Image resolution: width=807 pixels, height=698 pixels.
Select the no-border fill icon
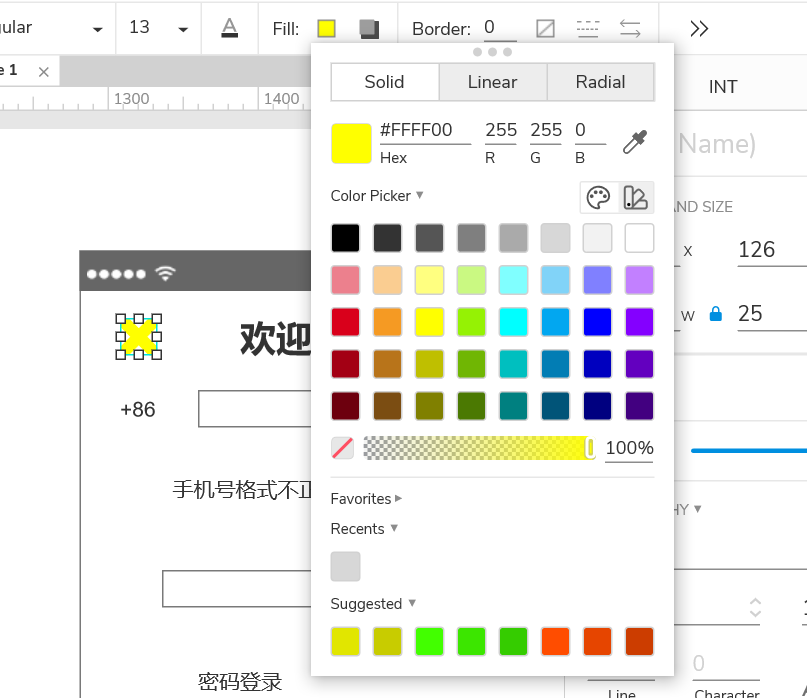coord(545,28)
